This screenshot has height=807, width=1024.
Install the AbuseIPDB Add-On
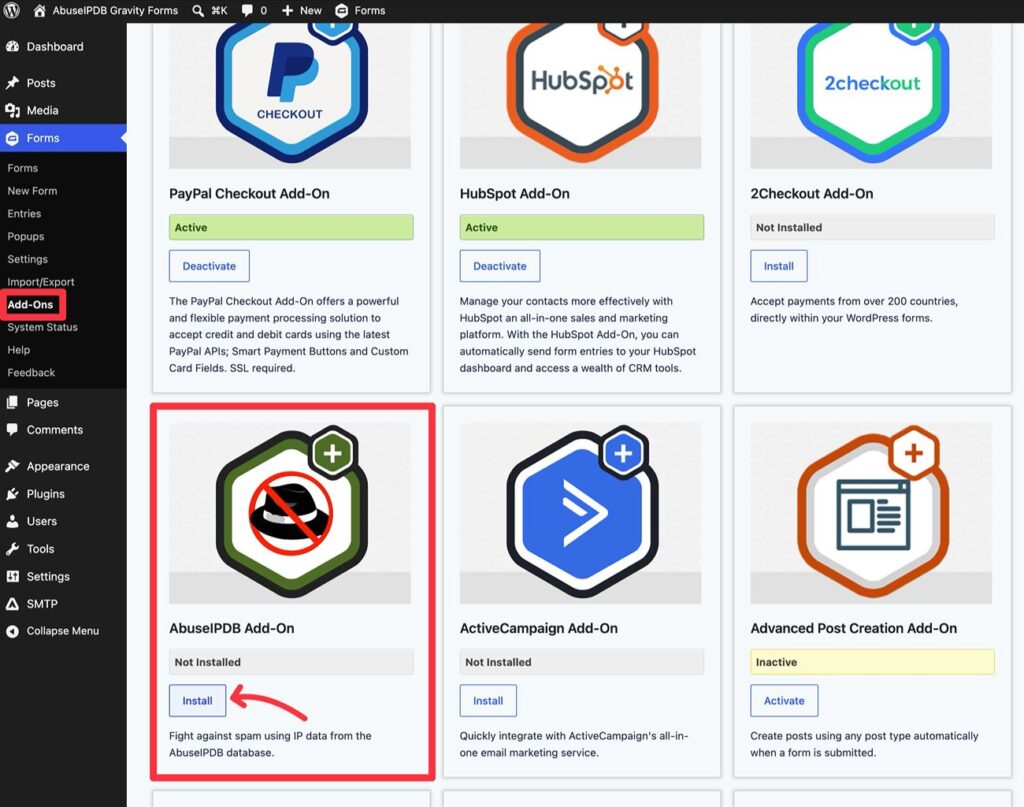(197, 701)
